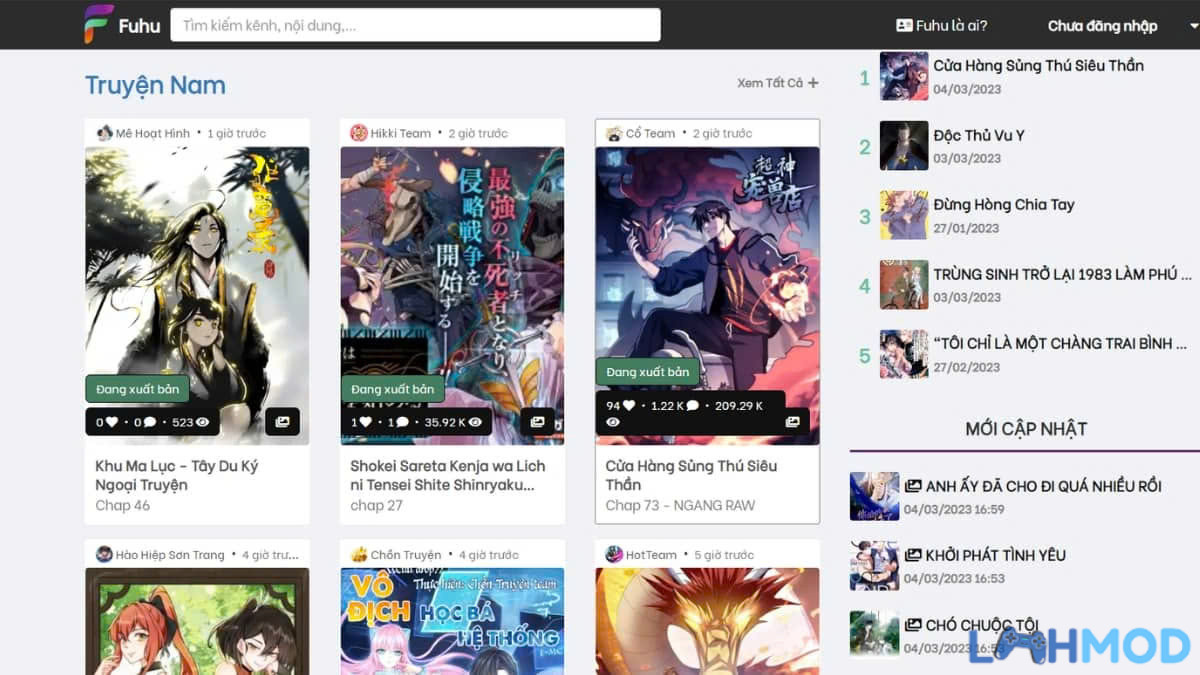Open Cửa Hàng Sủng Thú card cover image
Image resolution: width=1200 pixels, height=675 pixels.
click(x=707, y=296)
